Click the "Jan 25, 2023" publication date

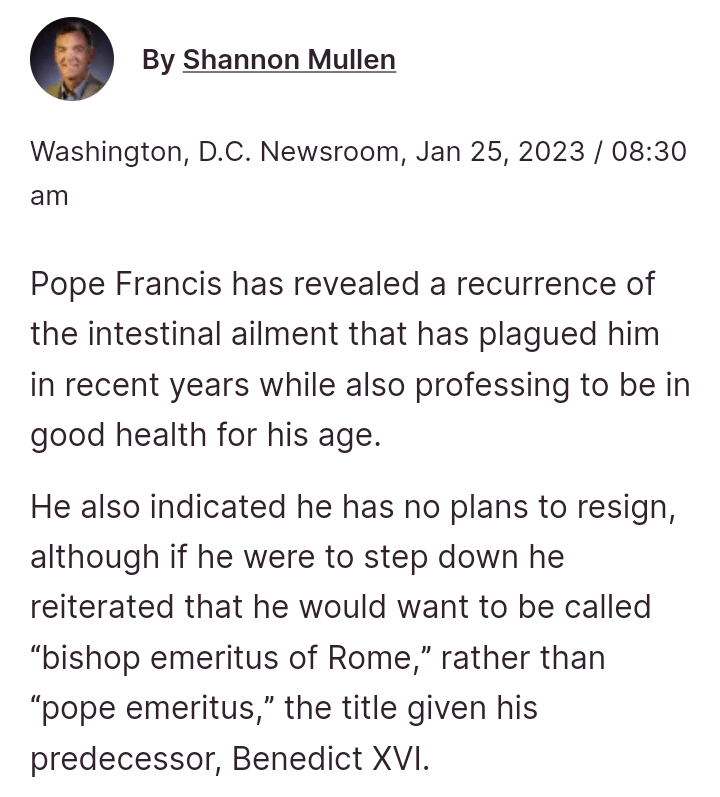pos(500,152)
